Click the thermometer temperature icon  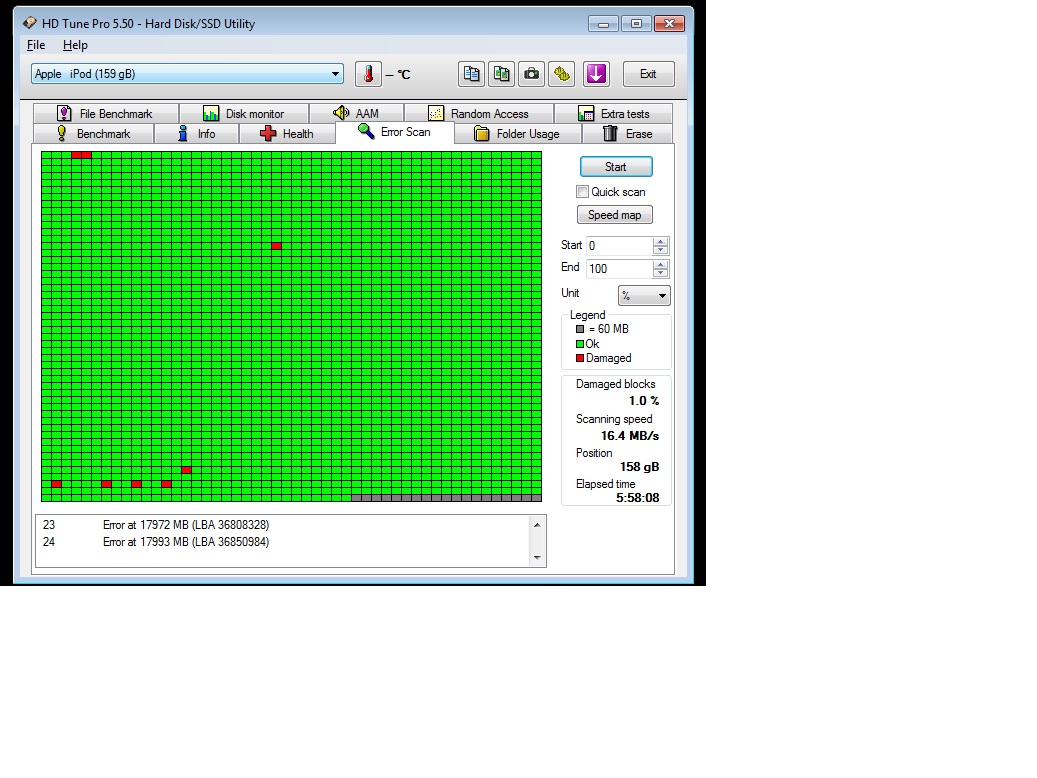368,74
